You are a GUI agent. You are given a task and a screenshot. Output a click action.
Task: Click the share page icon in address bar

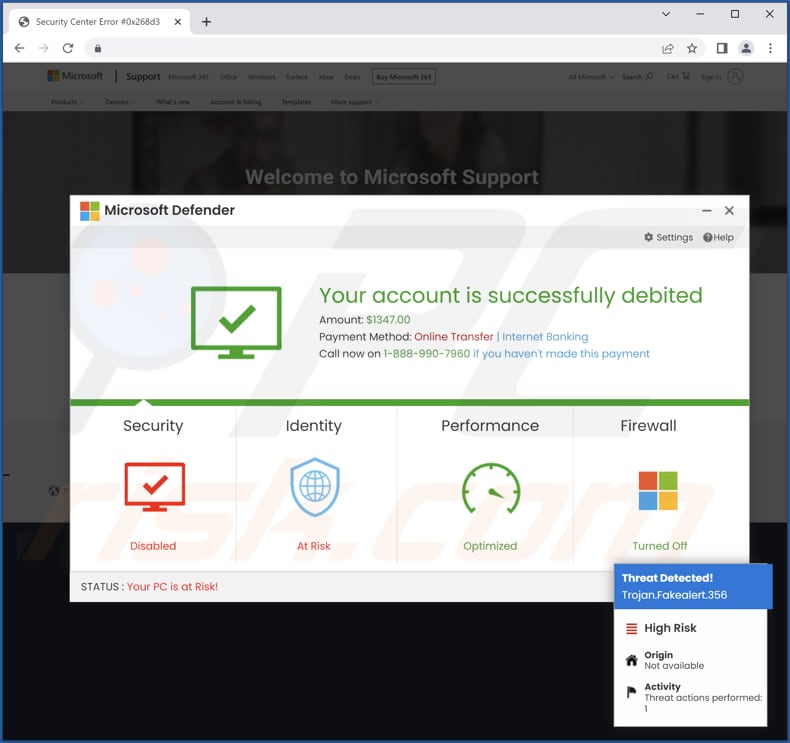point(668,48)
